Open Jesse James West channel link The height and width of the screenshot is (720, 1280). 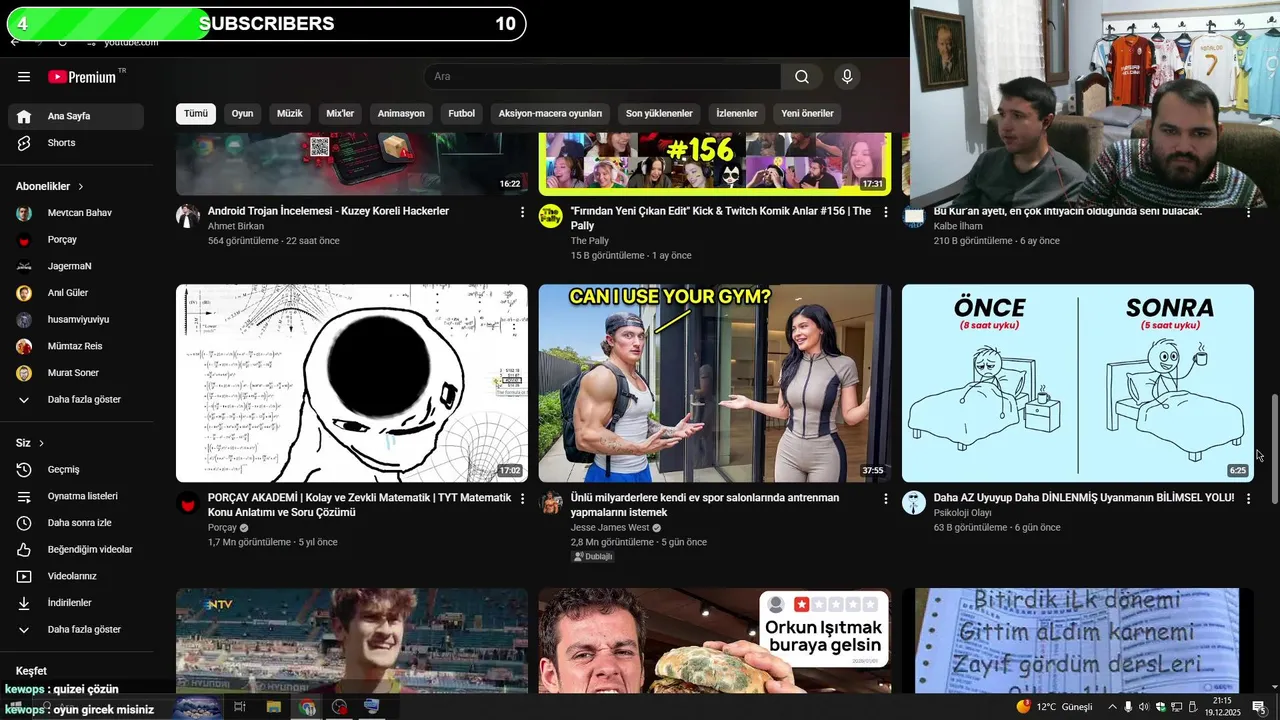(610, 528)
